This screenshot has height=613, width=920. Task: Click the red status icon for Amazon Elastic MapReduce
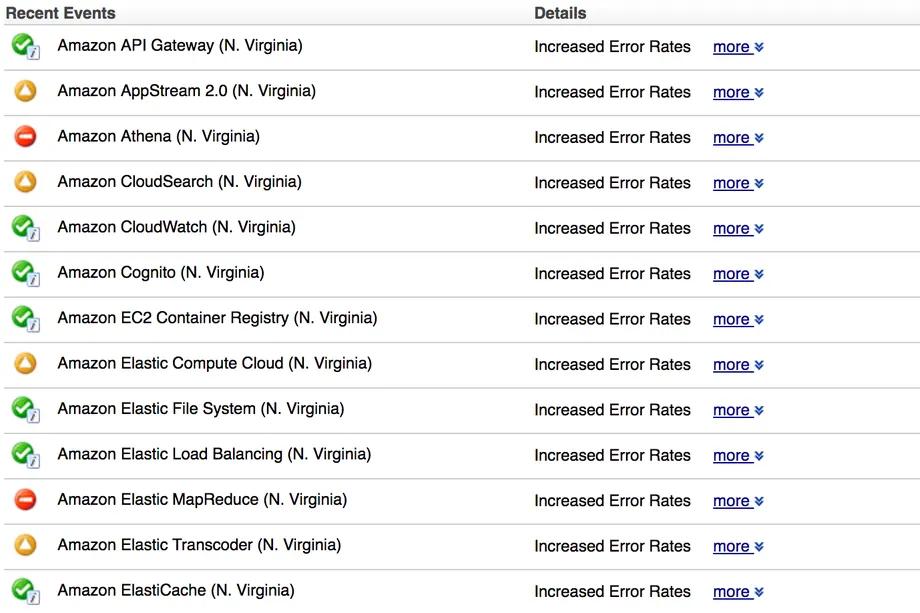(25, 500)
